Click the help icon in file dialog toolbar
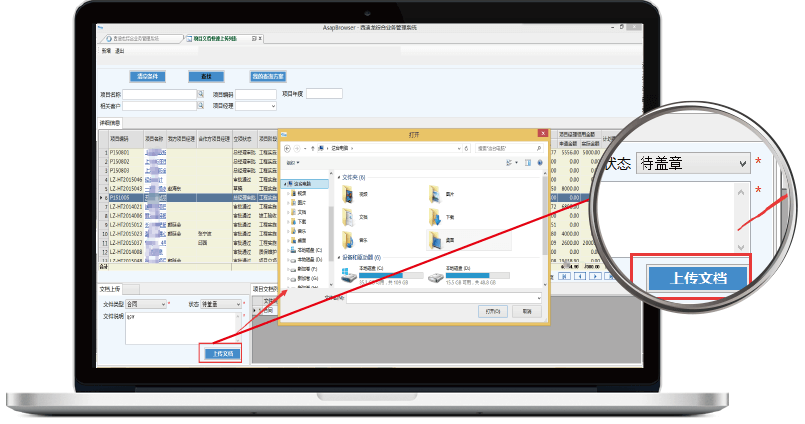The image size is (805, 424). (539, 160)
